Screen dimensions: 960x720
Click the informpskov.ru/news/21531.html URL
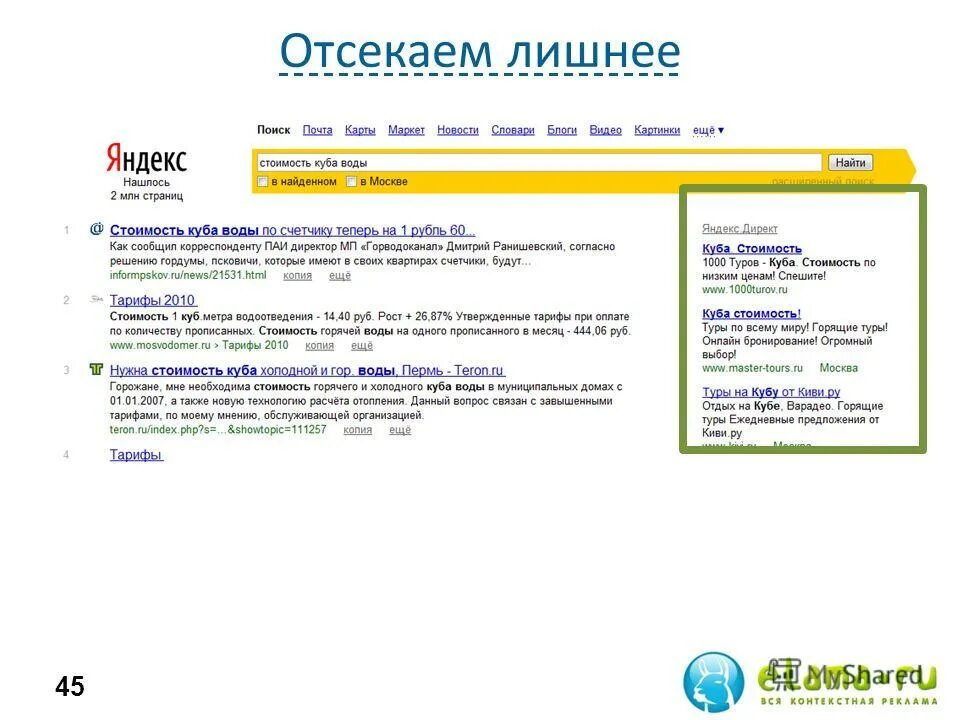(x=188, y=276)
